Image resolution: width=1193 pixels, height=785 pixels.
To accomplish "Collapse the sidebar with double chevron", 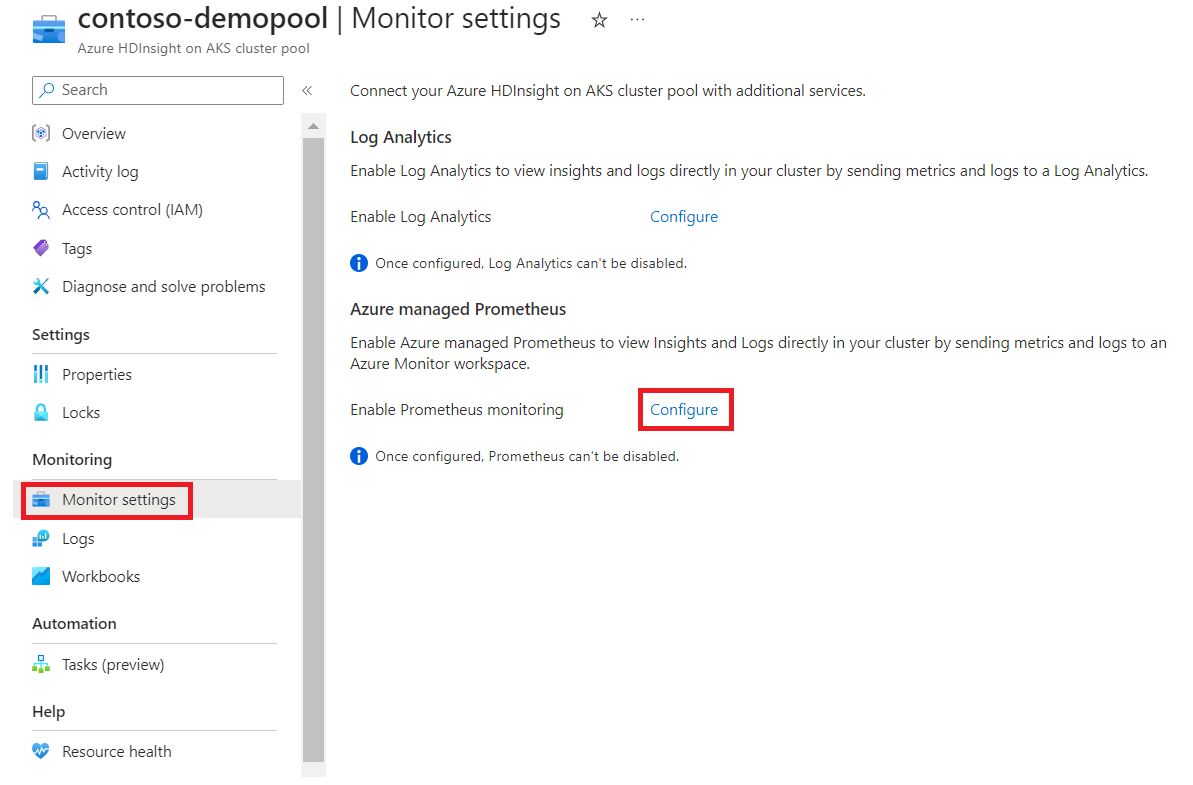I will (x=307, y=91).
